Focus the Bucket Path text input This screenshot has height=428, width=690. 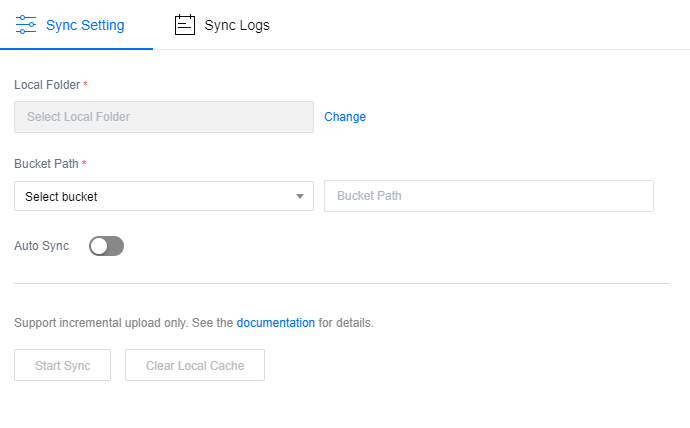click(x=488, y=196)
